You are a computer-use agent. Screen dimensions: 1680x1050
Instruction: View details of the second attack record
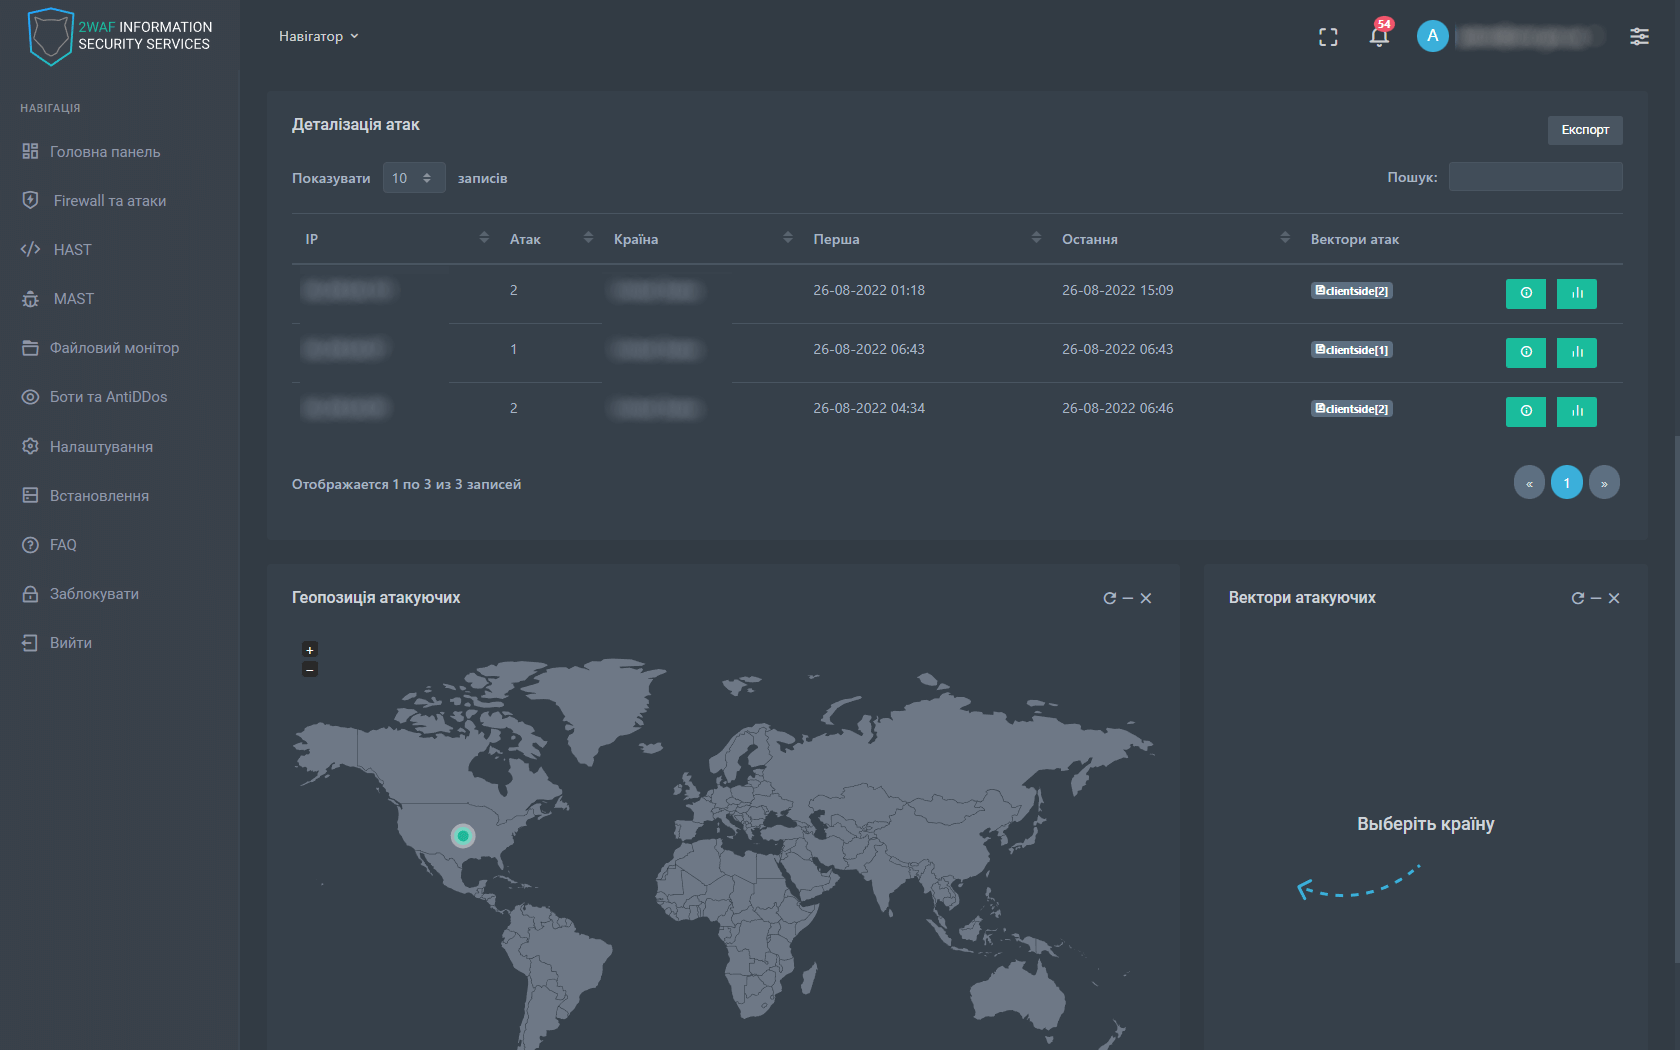tap(1525, 352)
